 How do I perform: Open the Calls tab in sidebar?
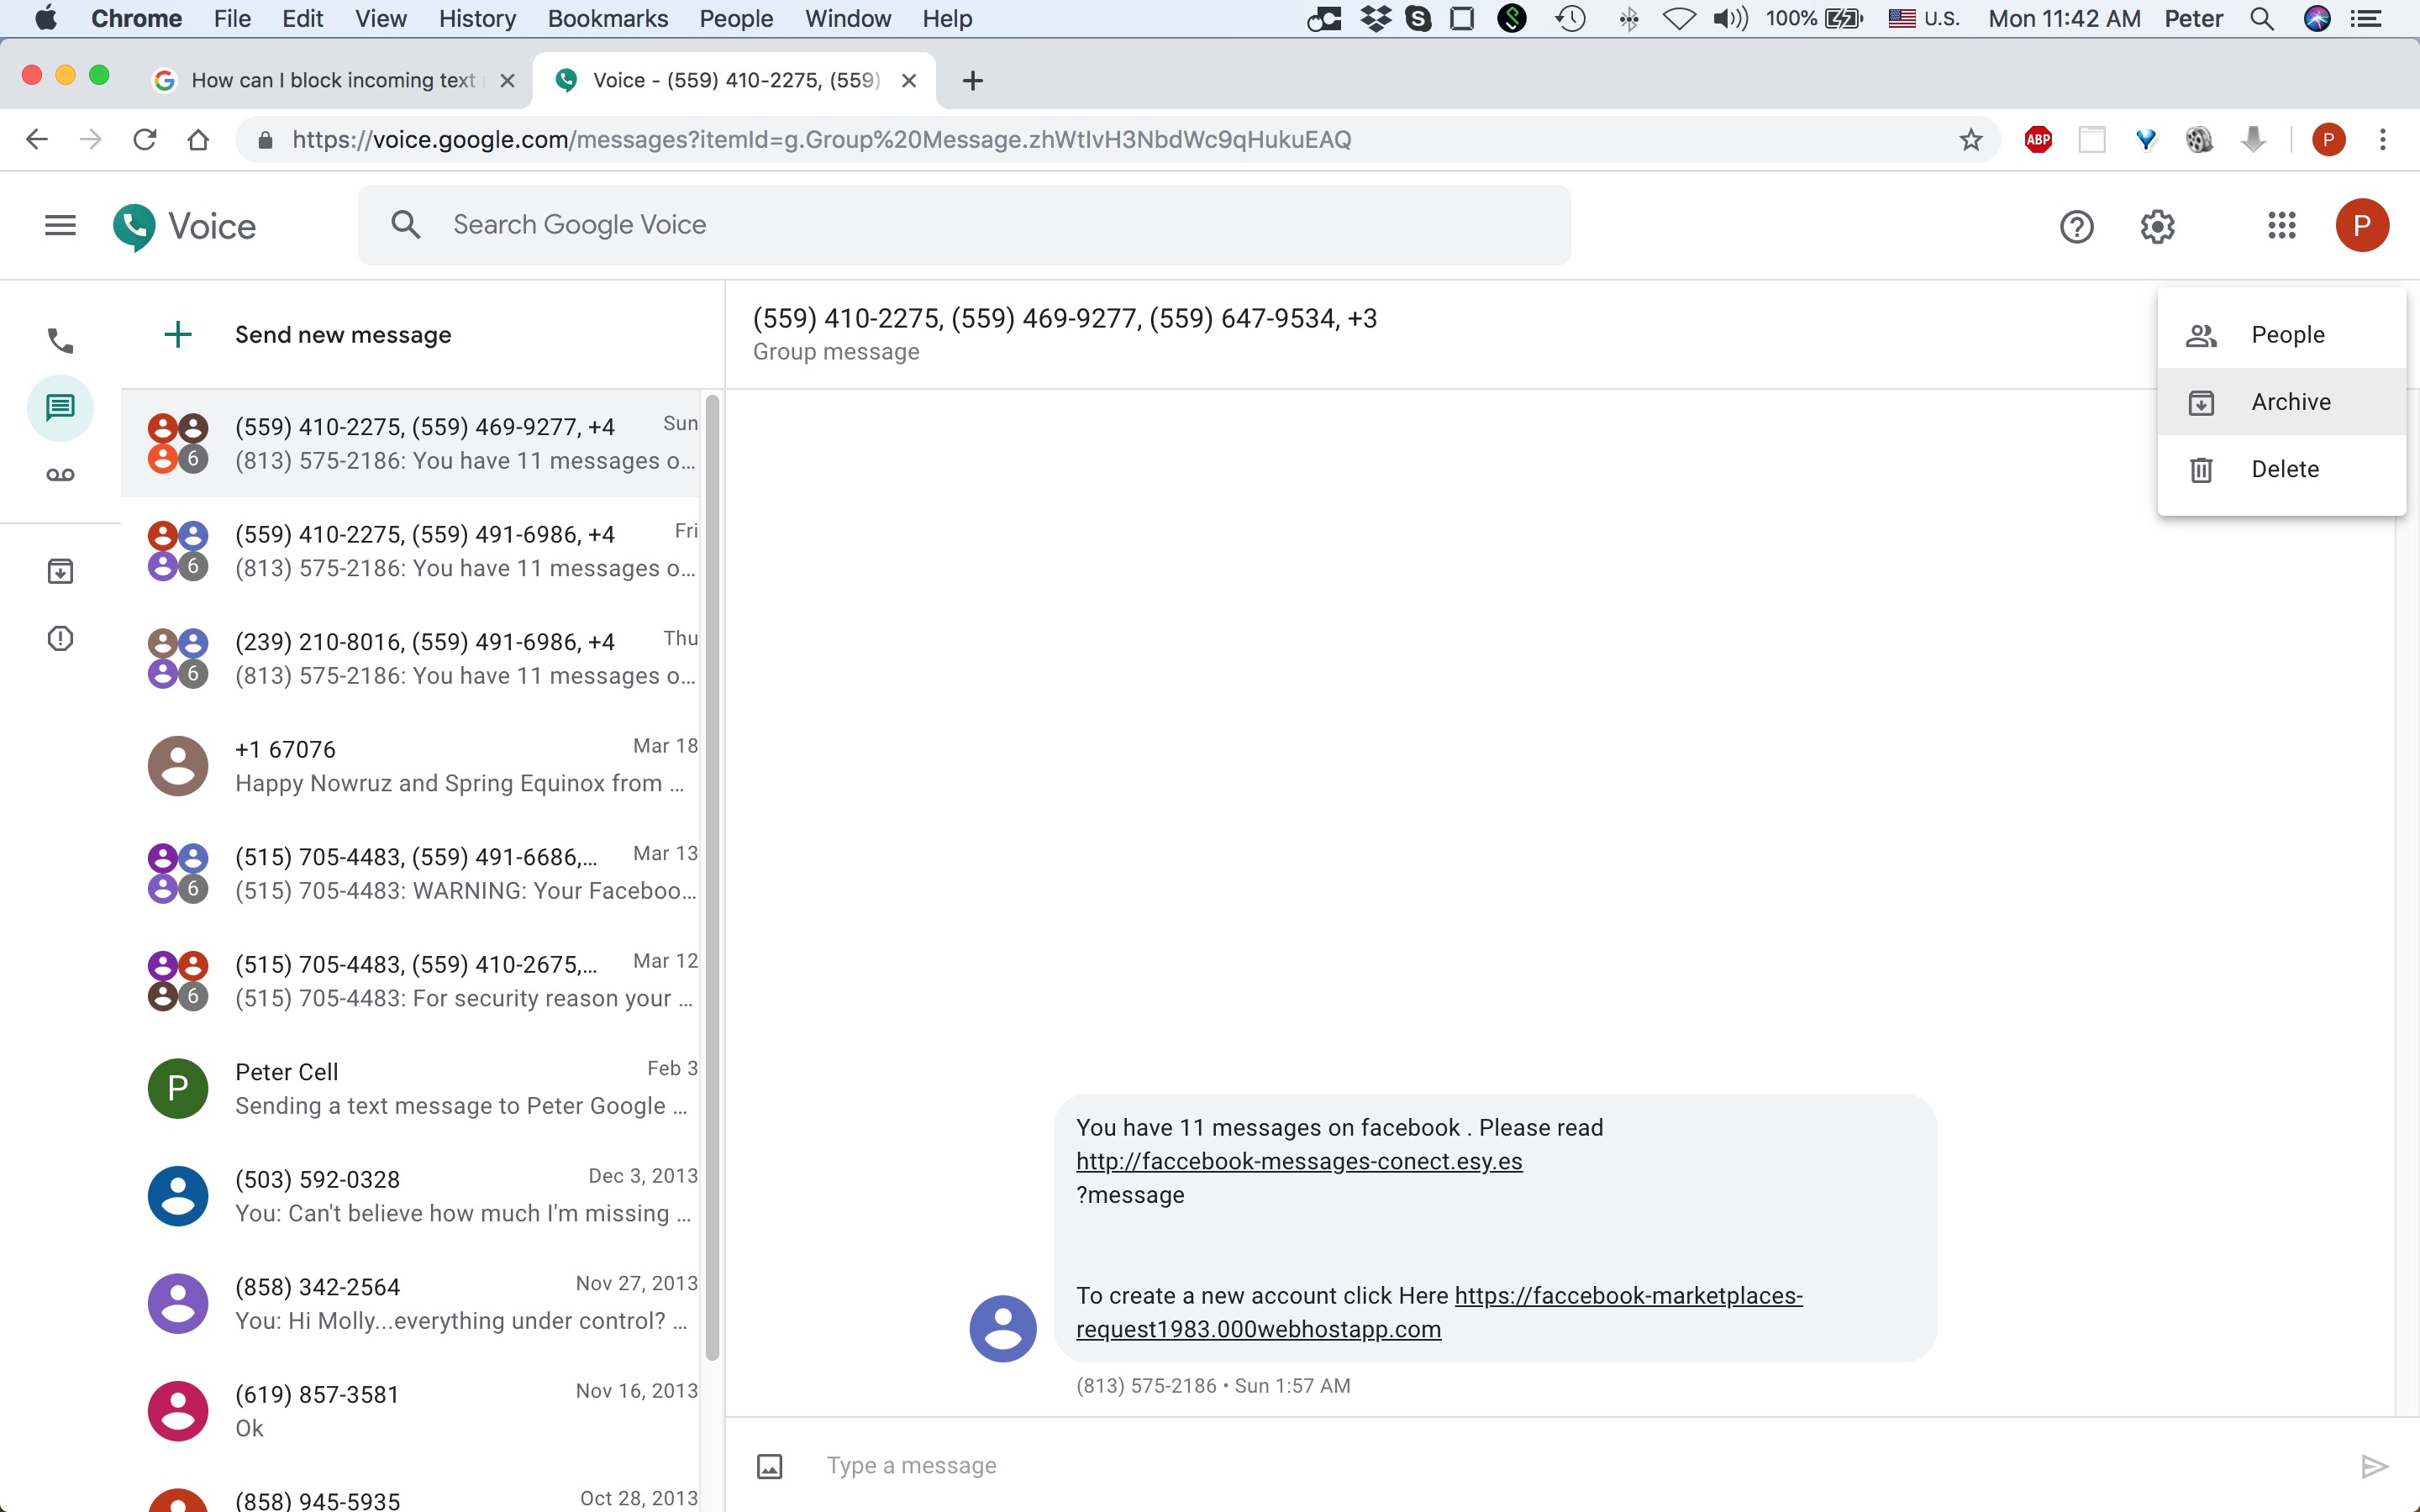point(60,341)
